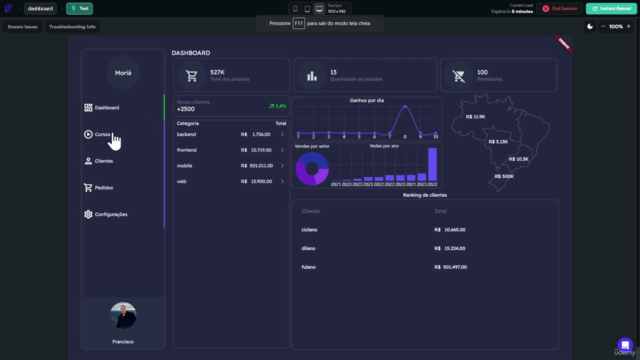Click the R$ 500K label on Brazil map
The height and width of the screenshot is (360, 640).
point(504,176)
